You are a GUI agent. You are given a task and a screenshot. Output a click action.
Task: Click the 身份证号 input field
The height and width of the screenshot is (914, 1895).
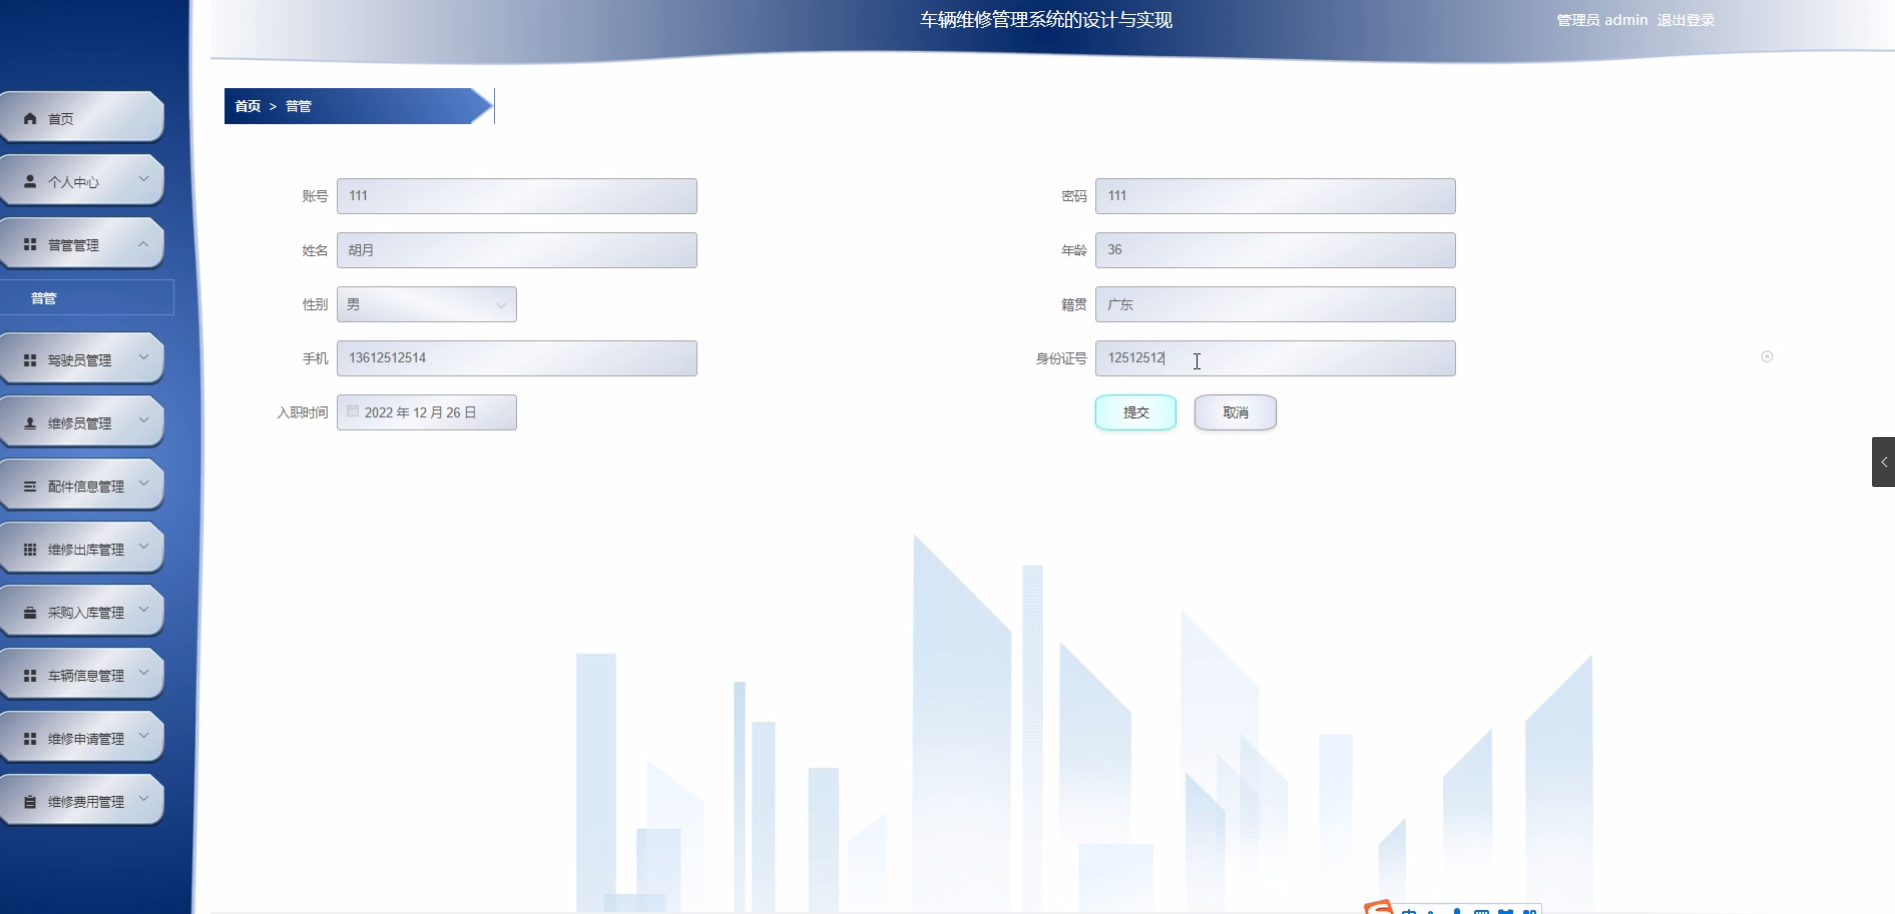[x=1275, y=358]
